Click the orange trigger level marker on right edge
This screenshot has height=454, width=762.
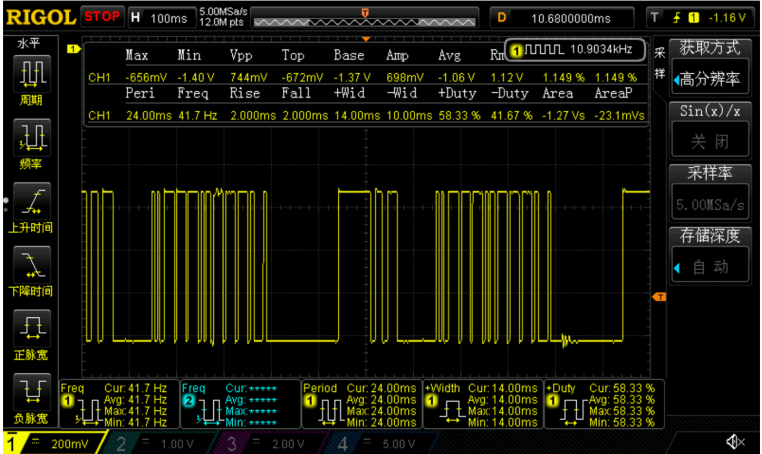(x=659, y=297)
